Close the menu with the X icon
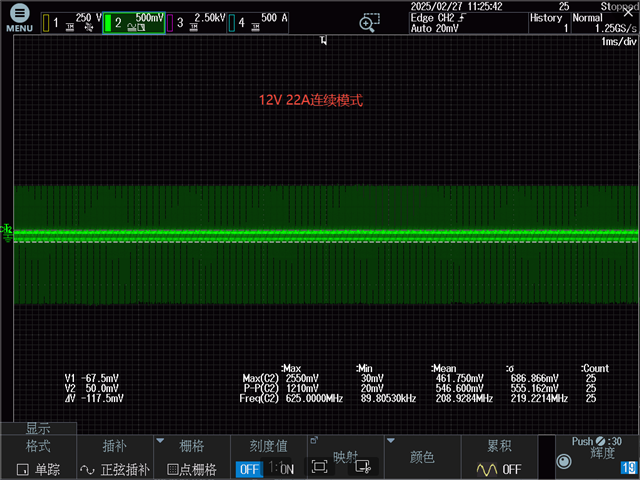Viewport: 640px width, 480px height. coord(628,13)
